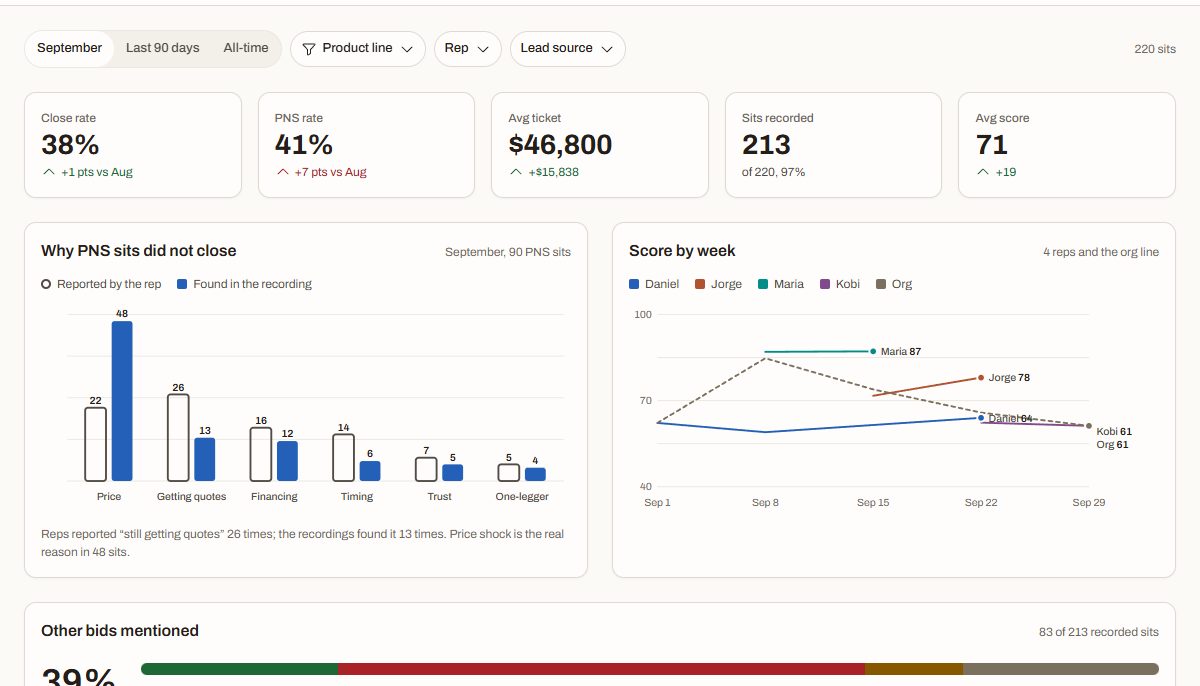Screen dimensions: 1200x686
Task: Click the Jorge 78 data point
Action: pos(981,377)
